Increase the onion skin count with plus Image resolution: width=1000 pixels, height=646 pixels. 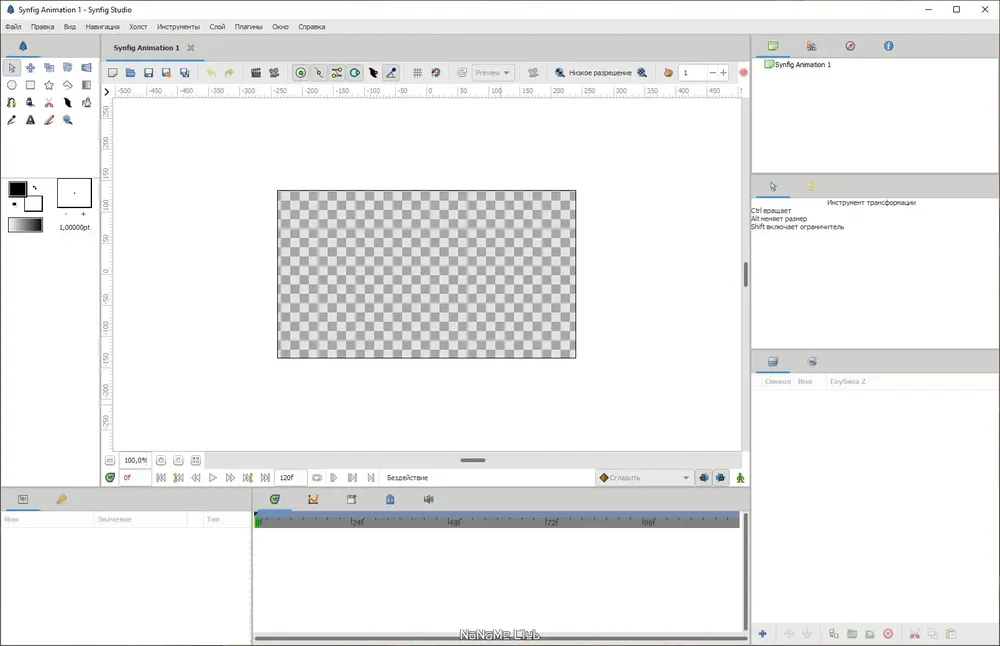click(723, 73)
